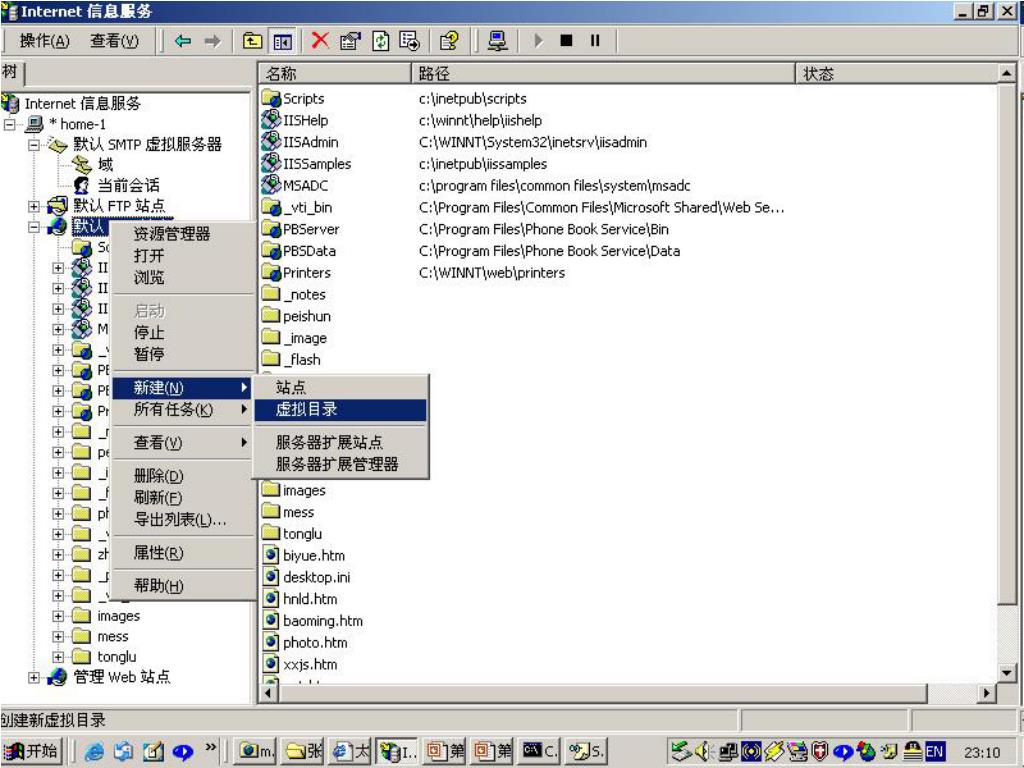Screen dimensions: 1024x768
Task: Open 所有任务(K) submenu
Action: click(x=182, y=409)
